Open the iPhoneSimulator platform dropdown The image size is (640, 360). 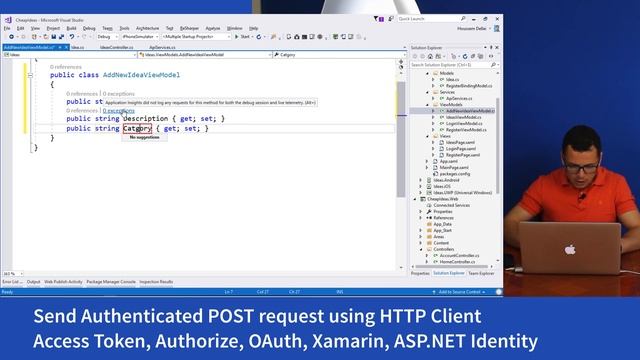(140, 37)
